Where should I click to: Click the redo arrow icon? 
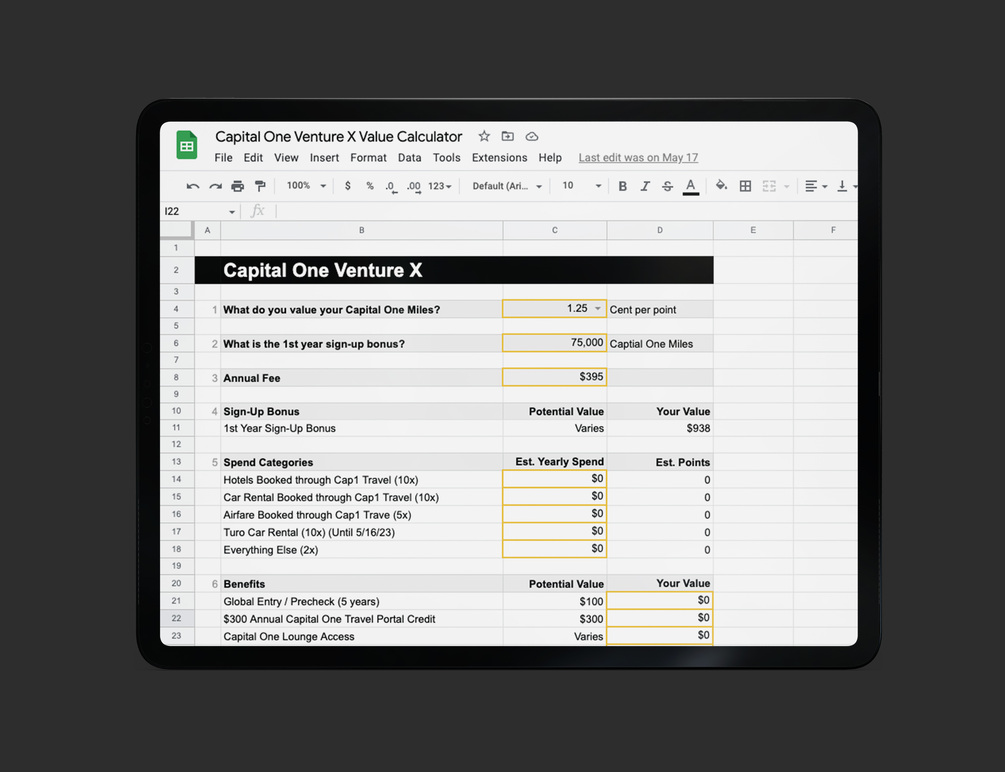coord(215,187)
